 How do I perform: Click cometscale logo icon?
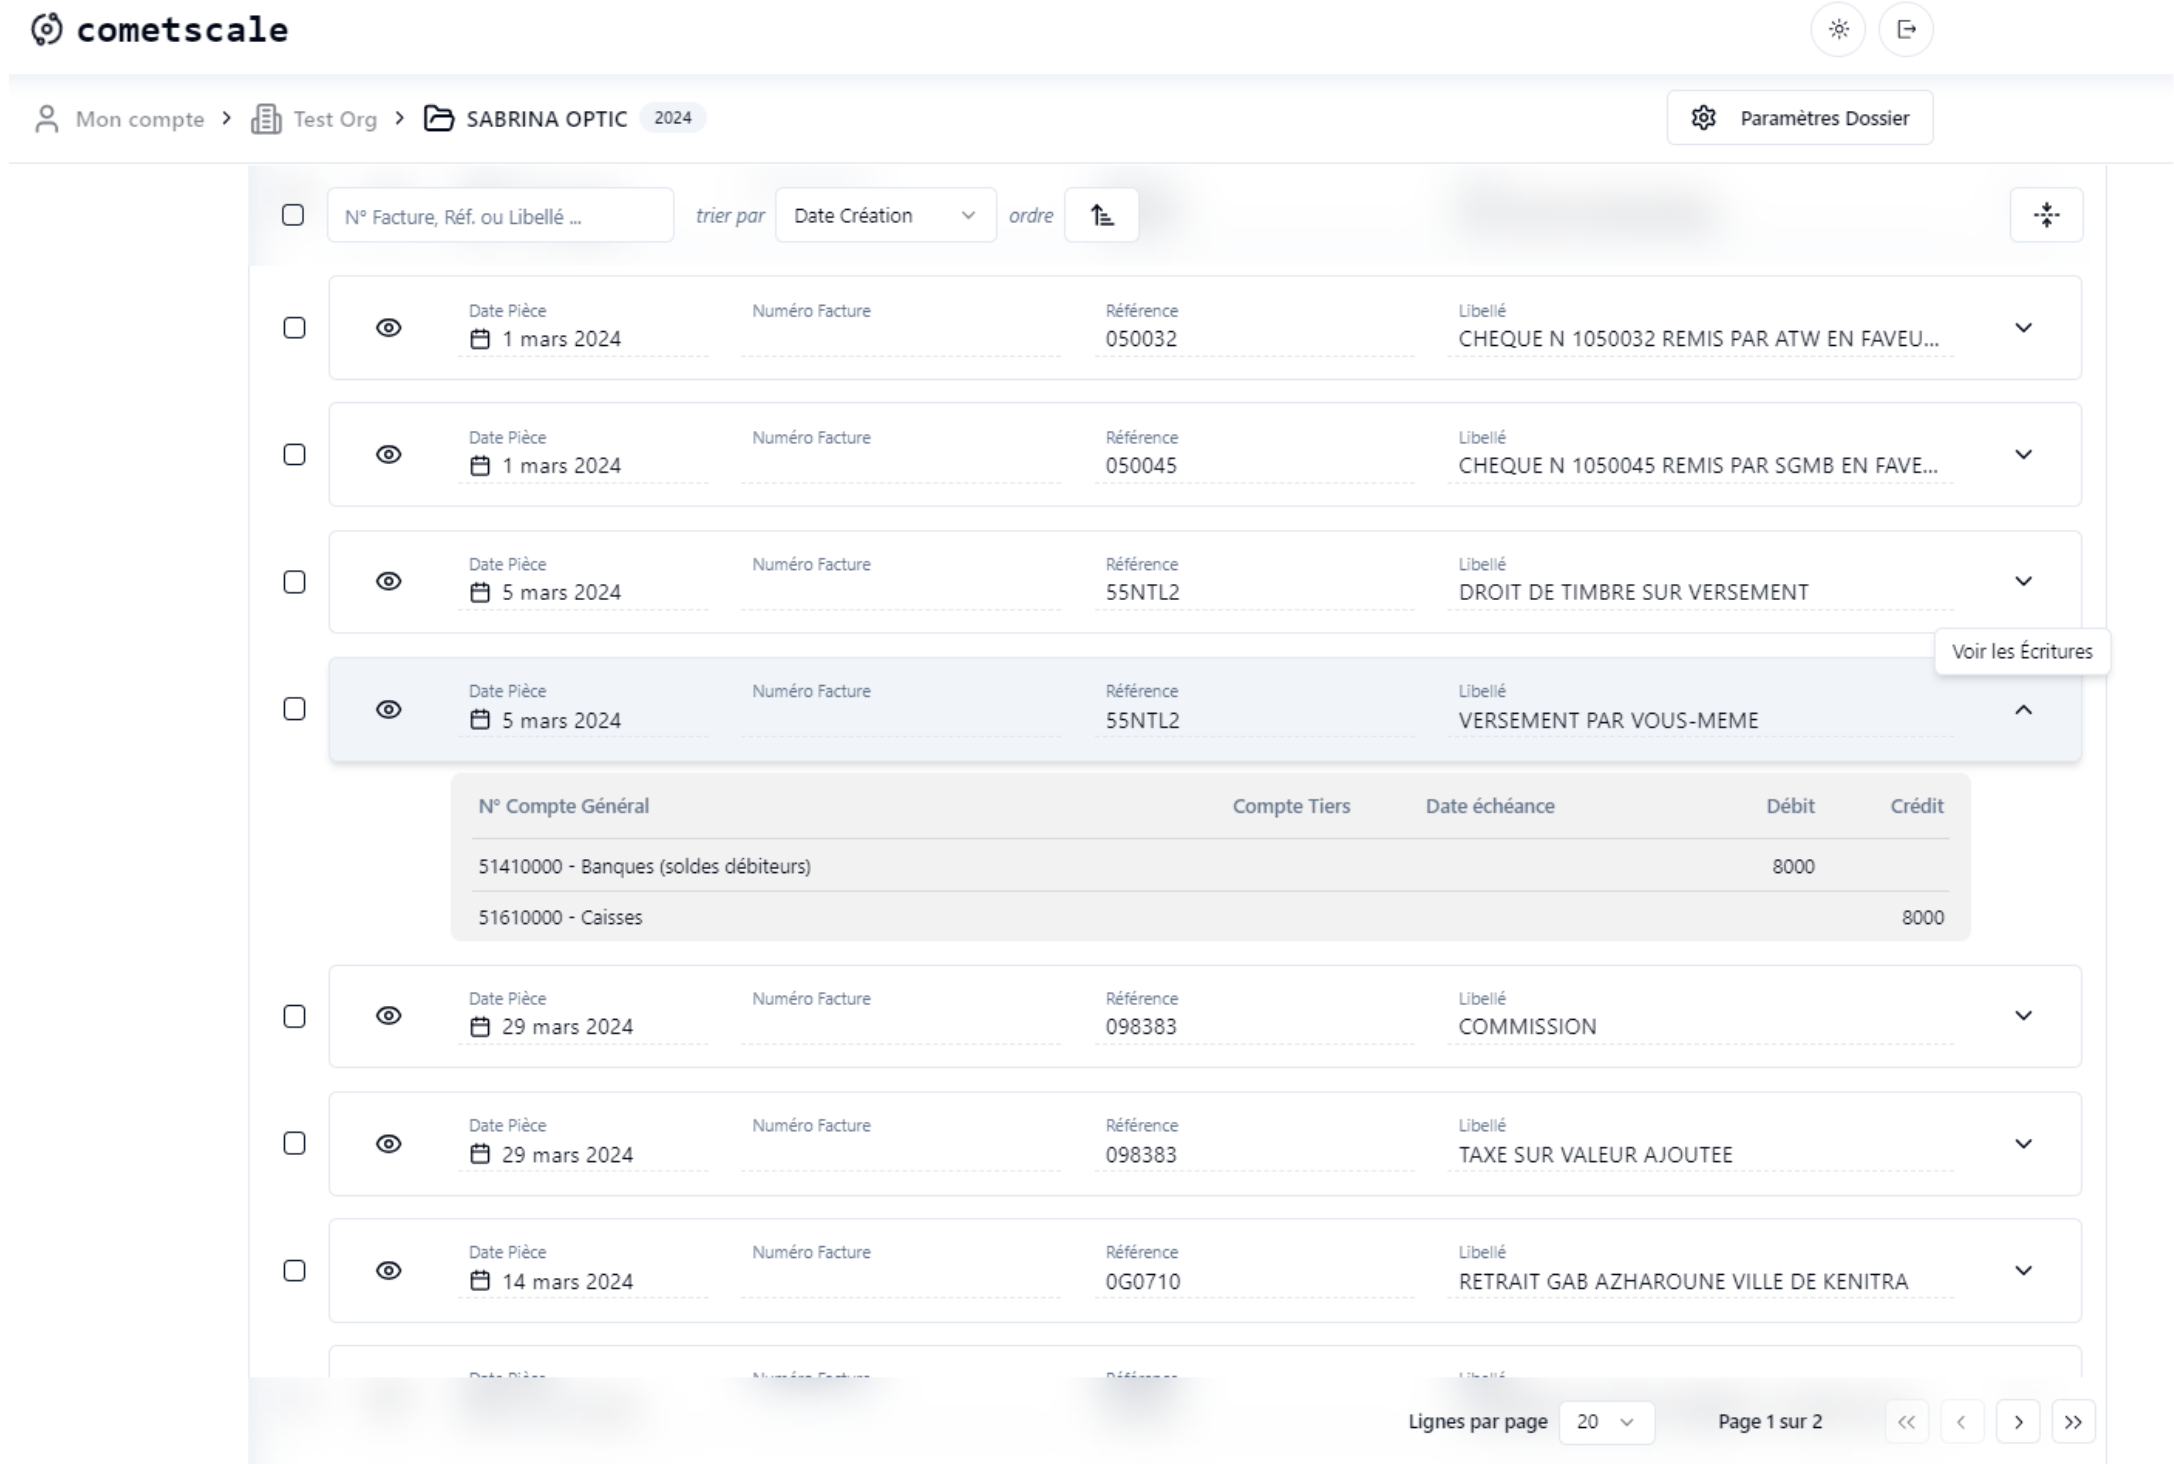46,30
